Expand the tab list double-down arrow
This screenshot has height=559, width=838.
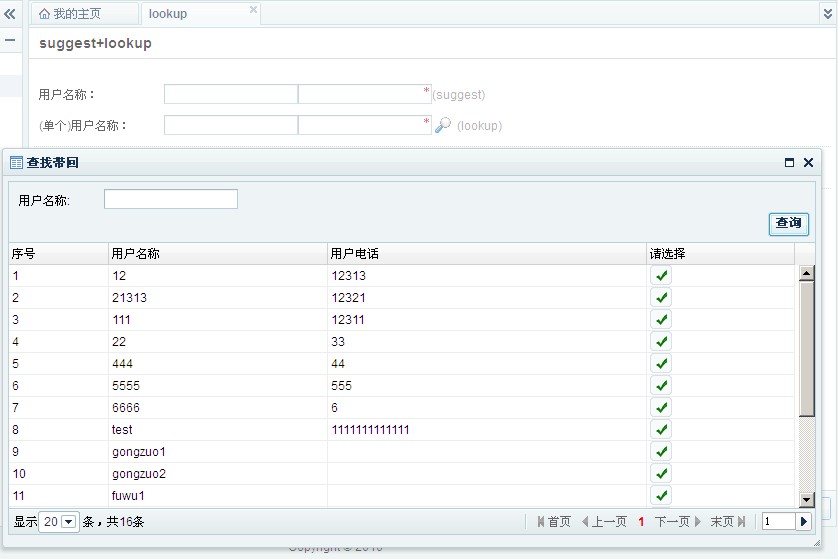828,14
